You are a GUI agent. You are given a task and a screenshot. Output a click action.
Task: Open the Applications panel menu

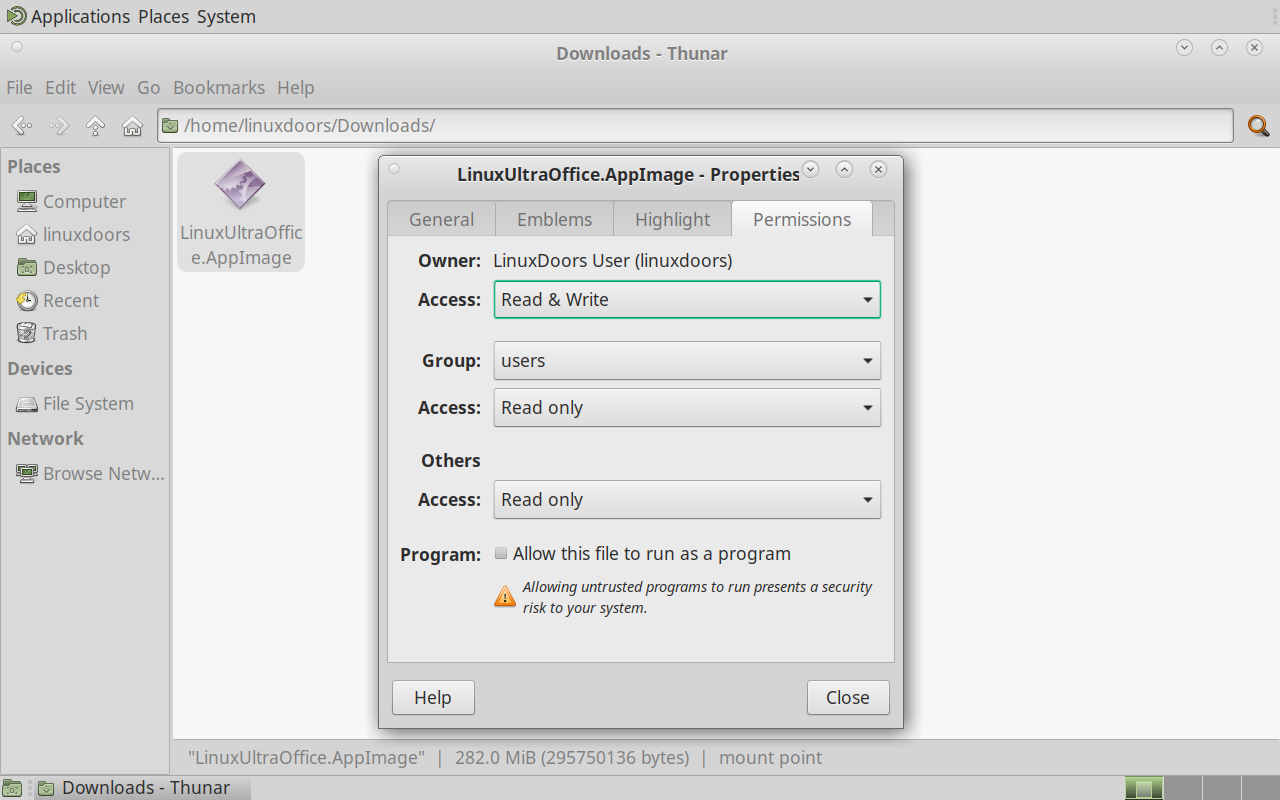coord(80,16)
